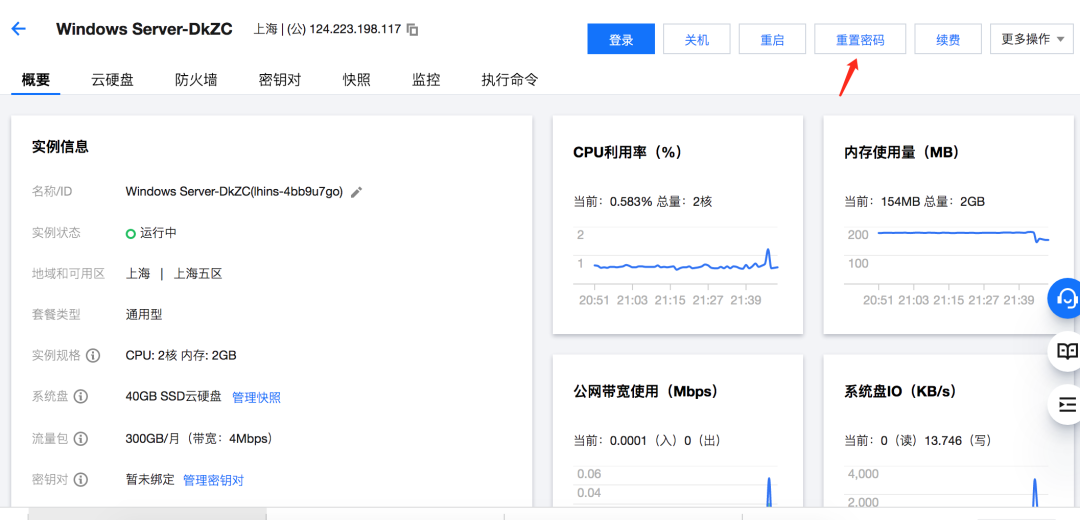The width and height of the screenshot is (1080, 520).
Task: Click instance ID Windows Server-DkZC(lhins-4bb9u7go)
Action: 234,192
